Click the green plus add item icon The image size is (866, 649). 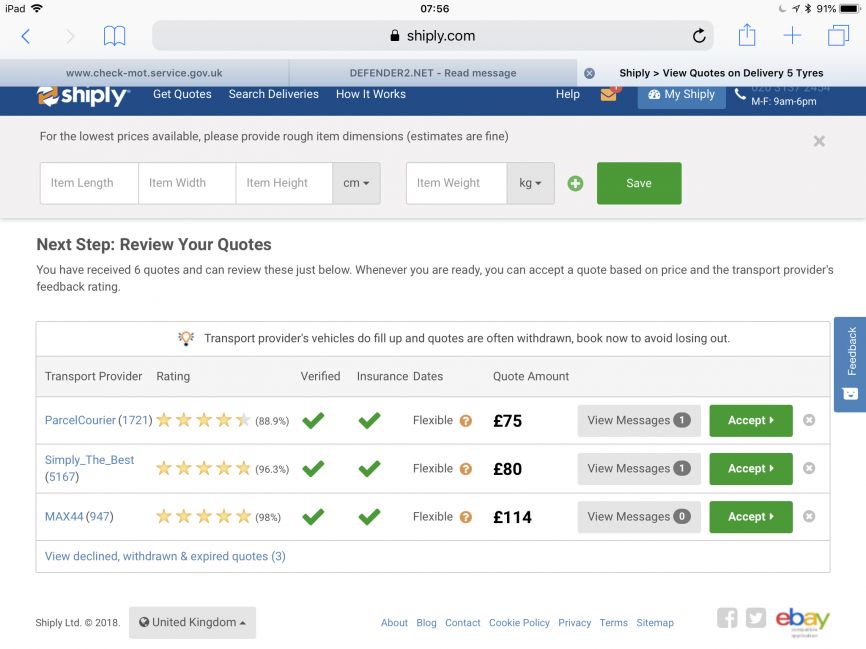coord(575,183)
